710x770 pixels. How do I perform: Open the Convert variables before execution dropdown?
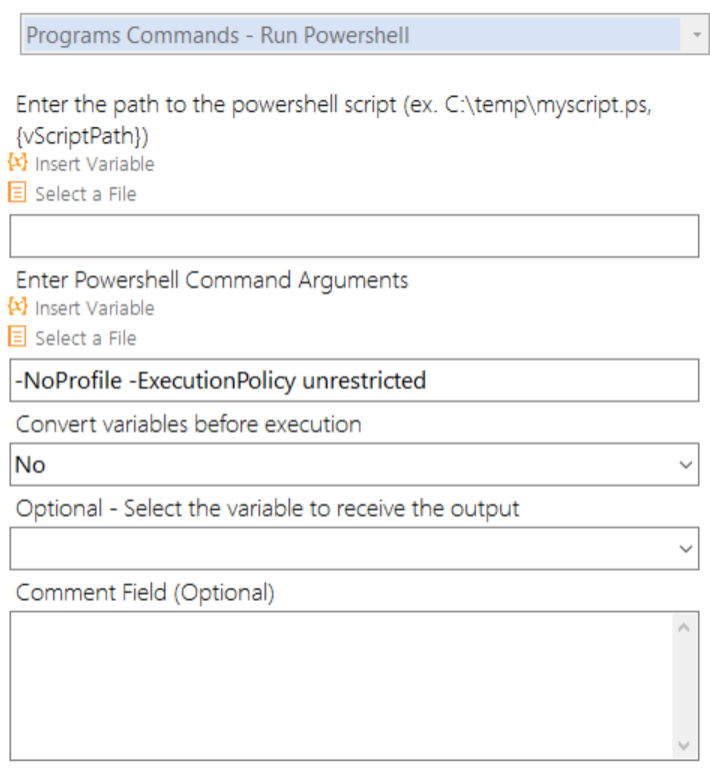coord(355,465)
